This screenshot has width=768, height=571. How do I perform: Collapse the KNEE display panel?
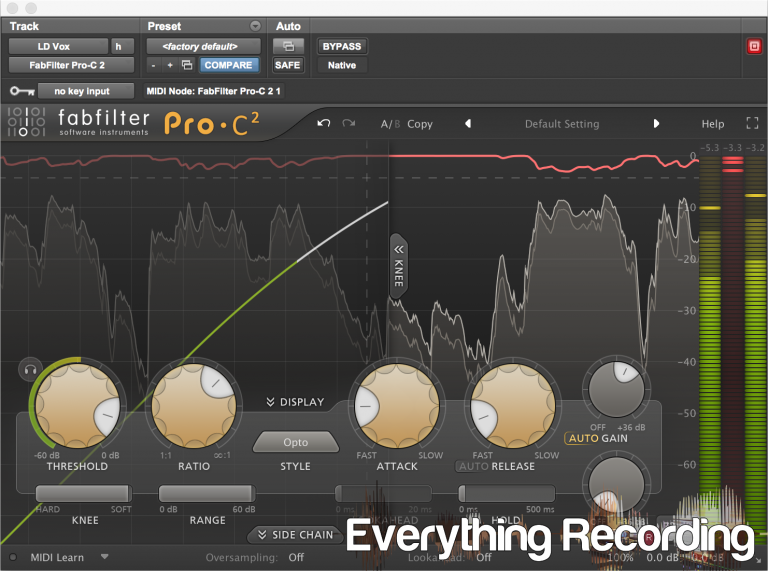click(x=398, y=267)
